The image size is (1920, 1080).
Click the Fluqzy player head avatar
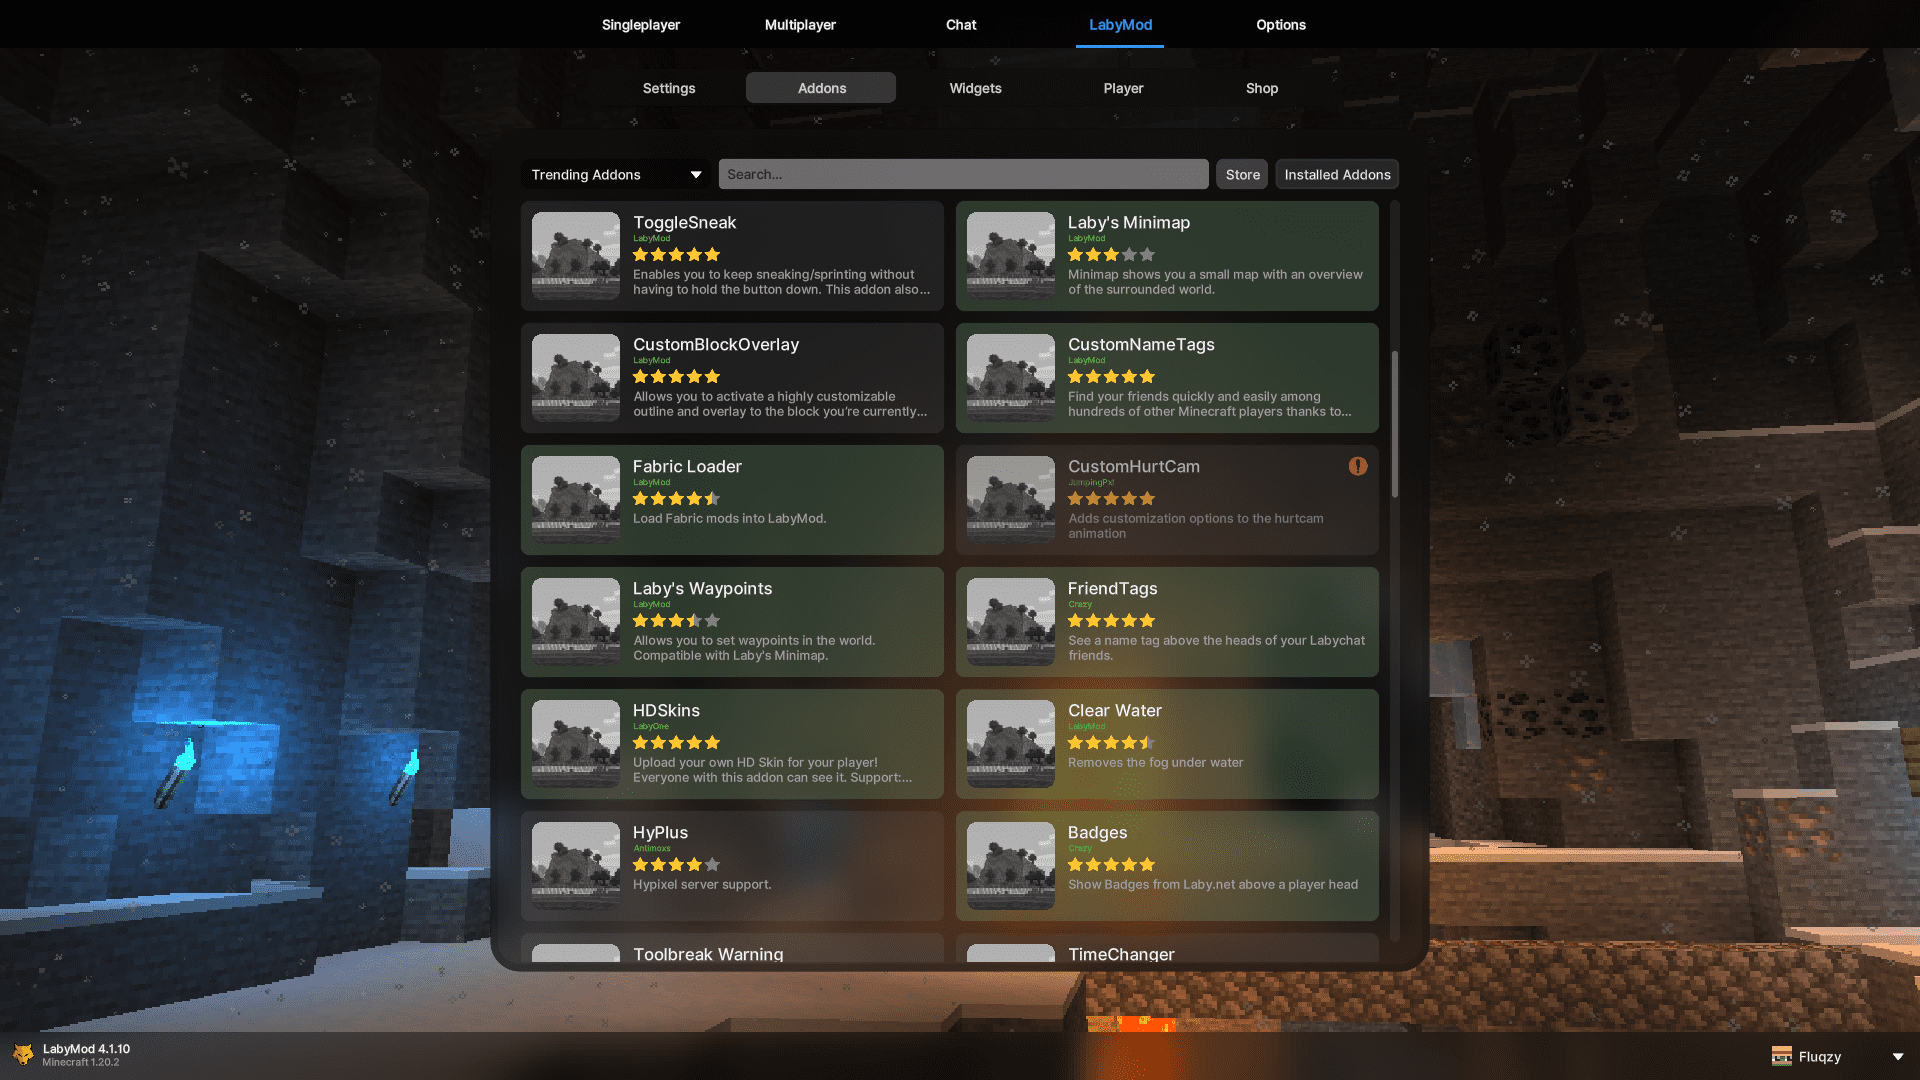pos(1782,1056)
